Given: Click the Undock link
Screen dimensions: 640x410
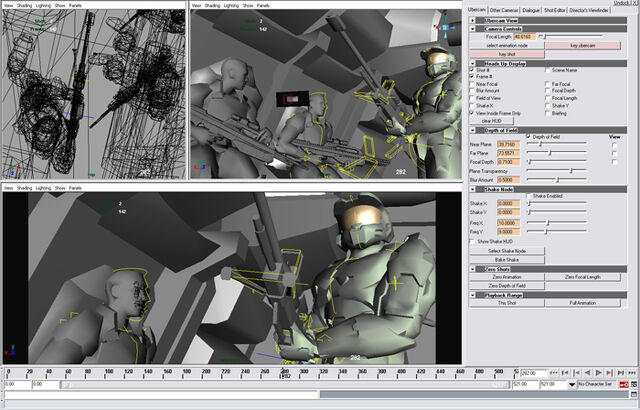Looking at the screenshot, I should point(622,2).
